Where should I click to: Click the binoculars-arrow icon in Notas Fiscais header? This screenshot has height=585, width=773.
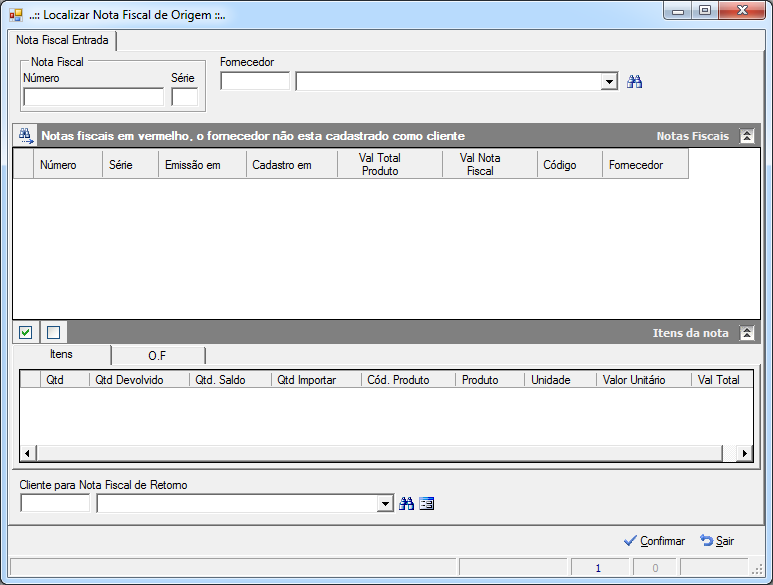[26, 136]
